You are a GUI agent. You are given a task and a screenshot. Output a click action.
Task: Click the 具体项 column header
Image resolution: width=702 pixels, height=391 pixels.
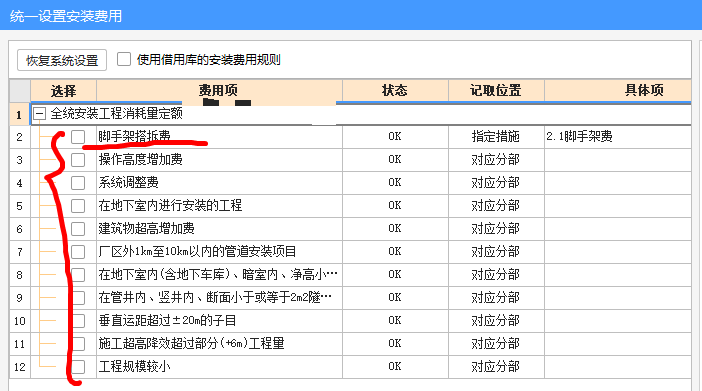[x=618, y=91]
